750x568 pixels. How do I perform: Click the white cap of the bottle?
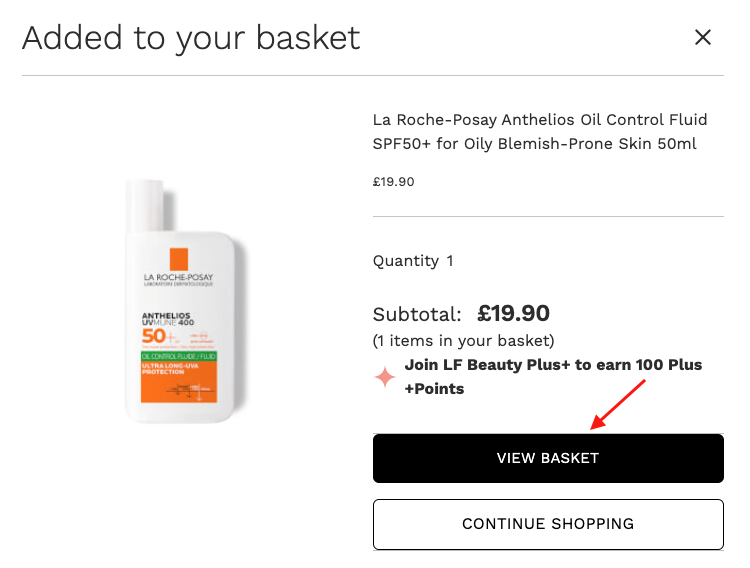pyautogui.click(x=146, y=205)
